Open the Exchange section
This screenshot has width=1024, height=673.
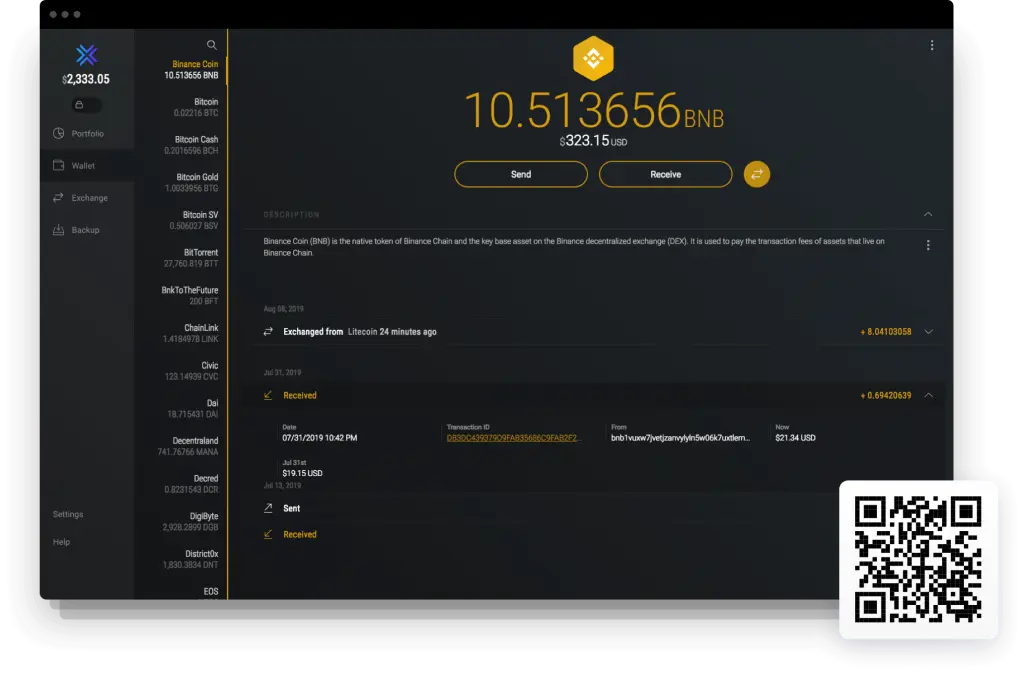tap(87, 198)
